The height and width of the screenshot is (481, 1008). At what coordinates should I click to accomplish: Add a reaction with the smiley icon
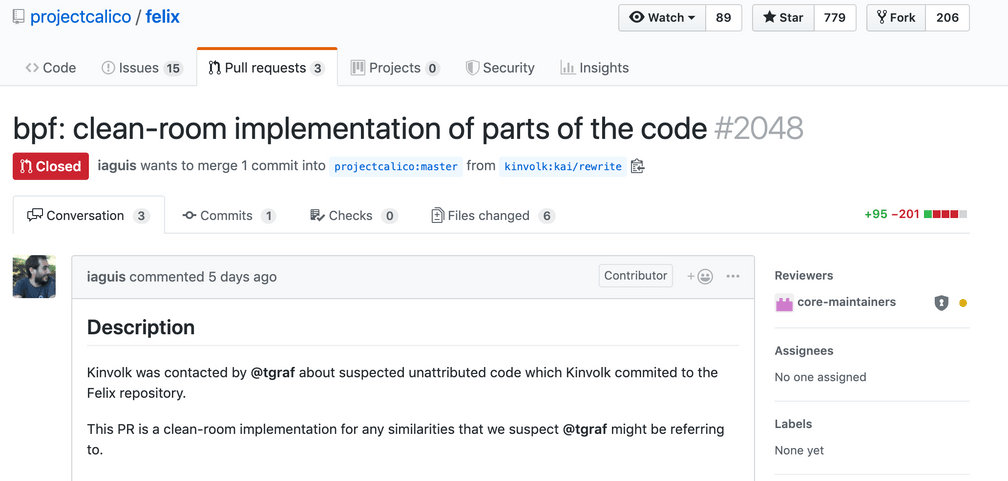click(700, 277)
